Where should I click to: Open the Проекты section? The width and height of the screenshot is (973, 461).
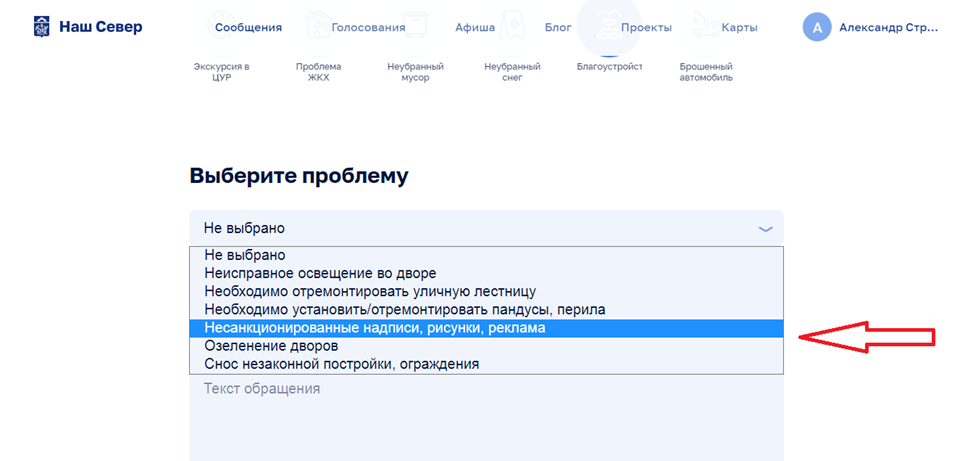pyautogui.click(x=645, y=27)
